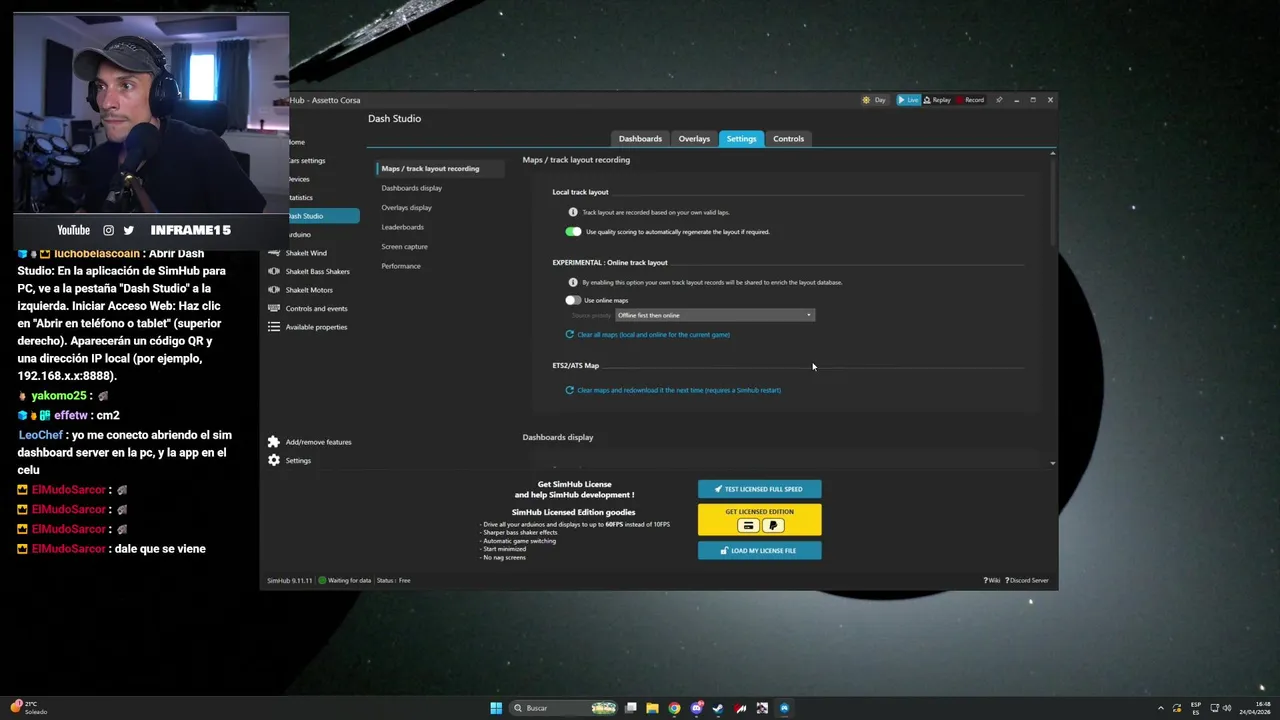The width and height of the screenshot is (1280, 720).
Task: Click info icon beside online layout sharing note
Action: click(x=573, y=282)
